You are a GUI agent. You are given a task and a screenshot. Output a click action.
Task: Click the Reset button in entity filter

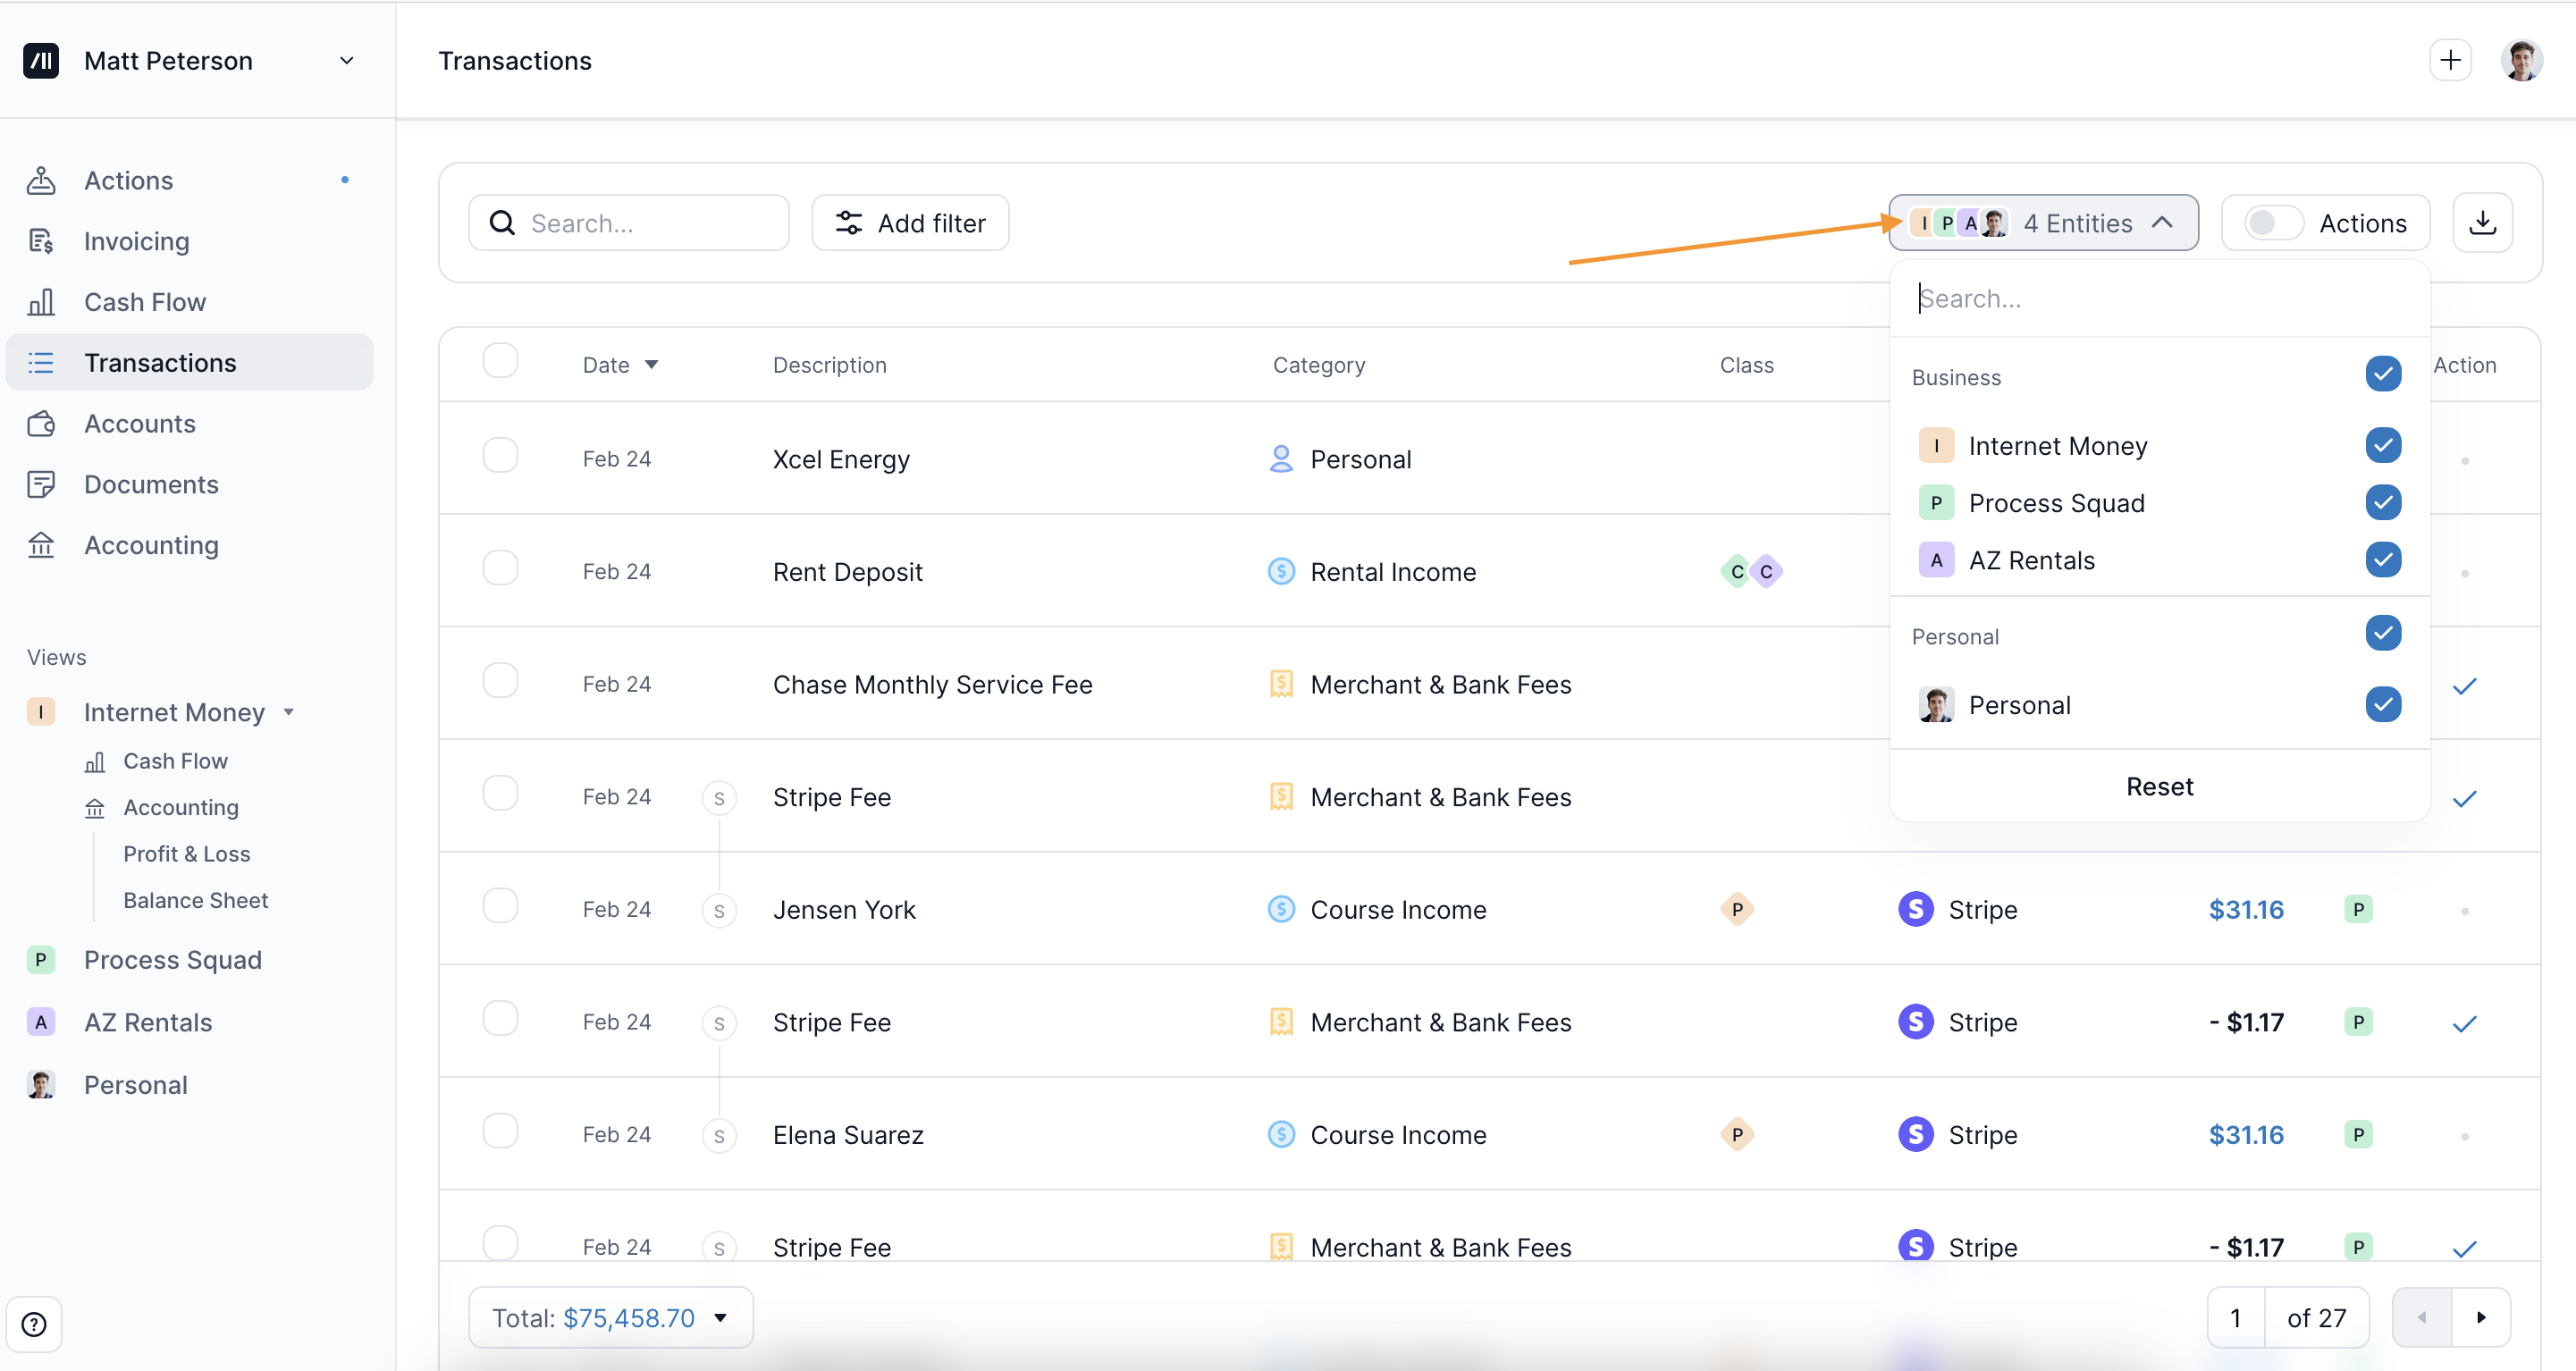[x=2159, y=786]
